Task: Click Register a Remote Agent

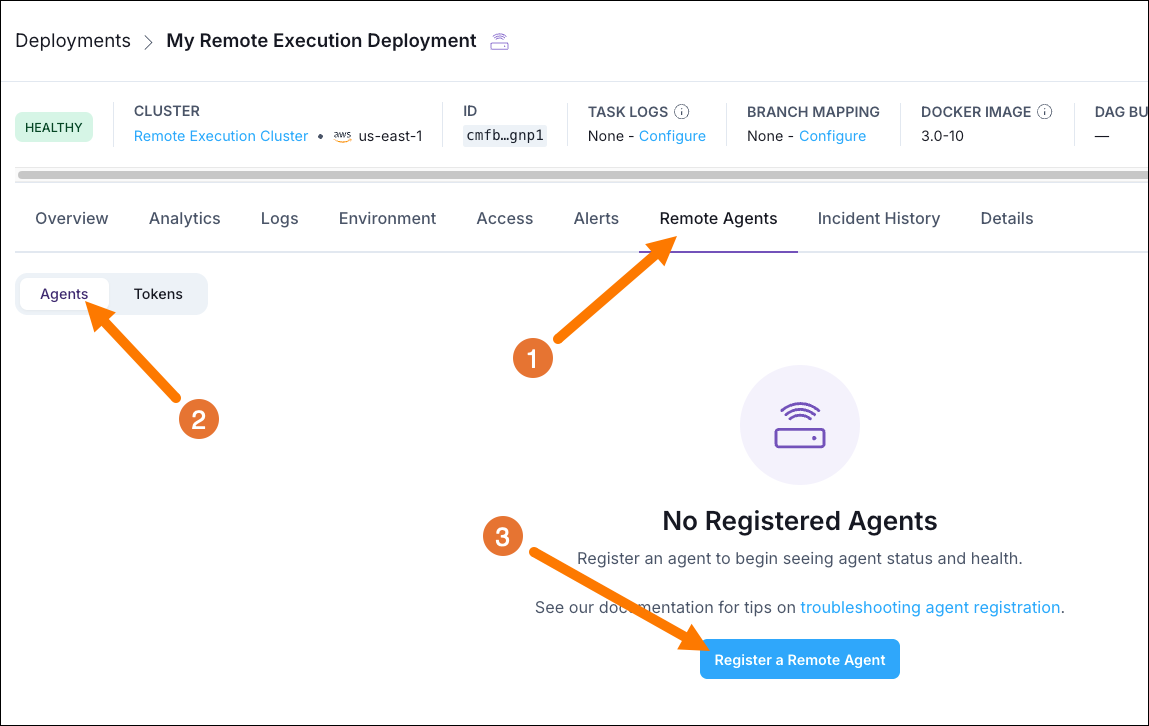Action: [799, 659]
